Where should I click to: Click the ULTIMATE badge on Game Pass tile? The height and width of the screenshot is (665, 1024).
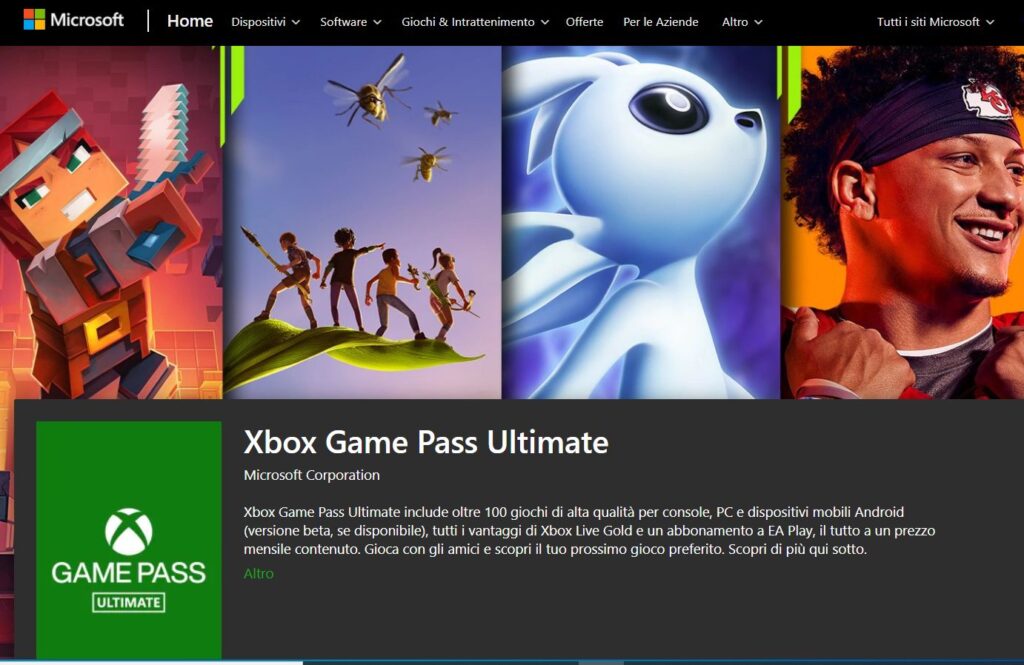tap(129, 602)
